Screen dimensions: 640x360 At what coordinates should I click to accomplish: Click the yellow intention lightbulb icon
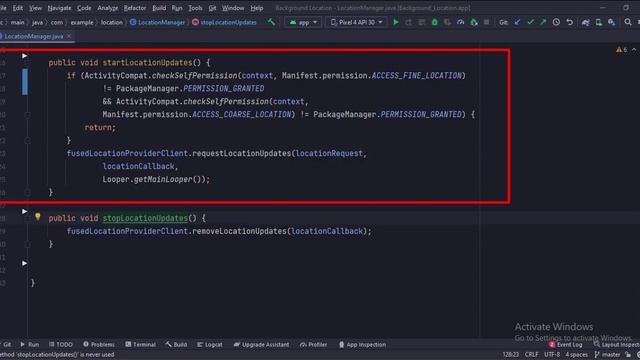[x=38, y=217]
